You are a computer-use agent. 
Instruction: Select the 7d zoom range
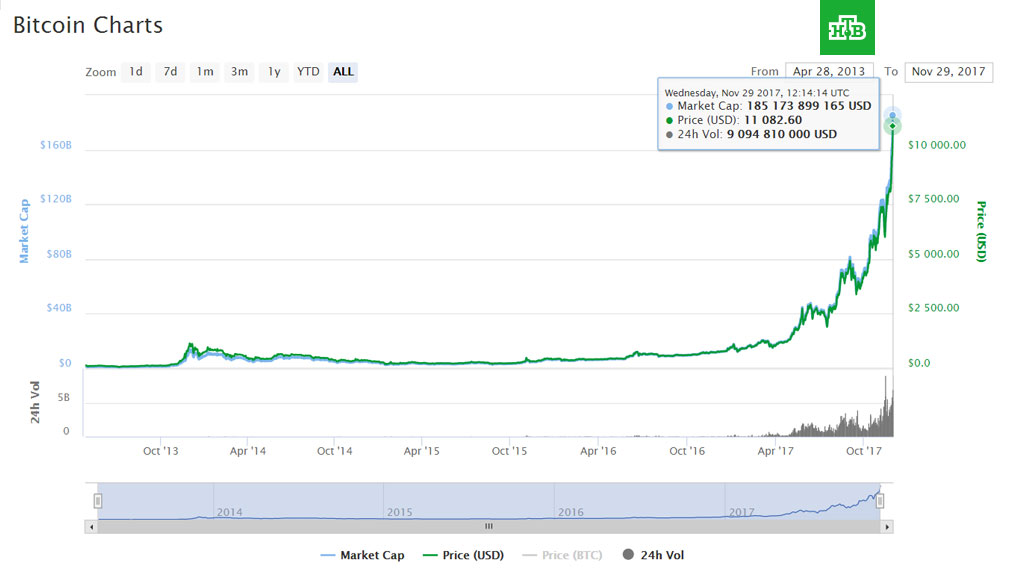coord(170,72)
